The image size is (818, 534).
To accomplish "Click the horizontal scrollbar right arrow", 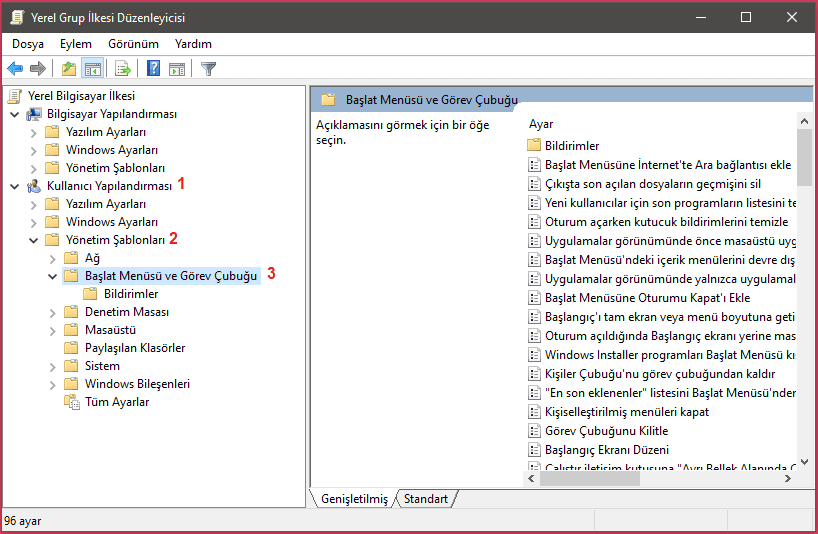I will 788,479.
